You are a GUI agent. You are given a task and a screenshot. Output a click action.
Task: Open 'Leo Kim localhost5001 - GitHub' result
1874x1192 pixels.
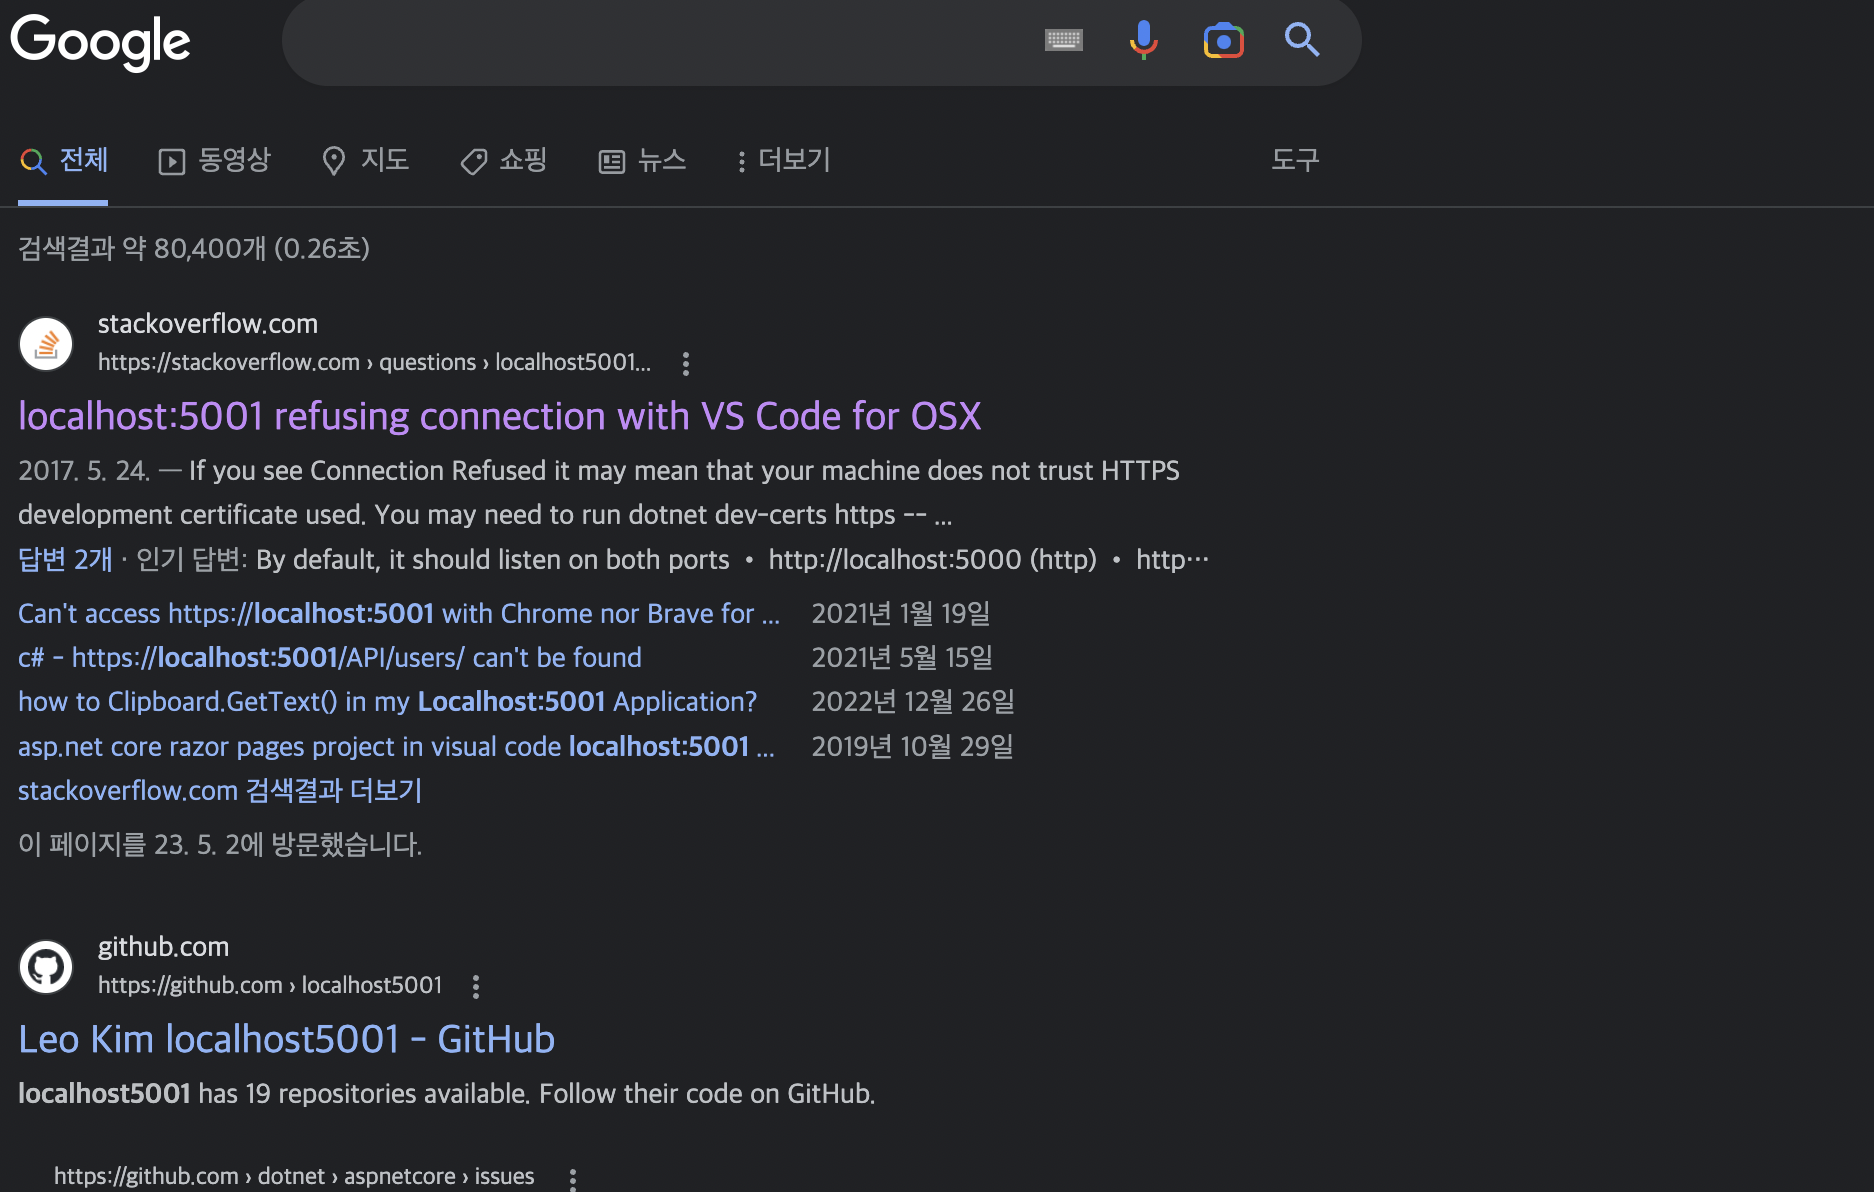coord(286,1039)
